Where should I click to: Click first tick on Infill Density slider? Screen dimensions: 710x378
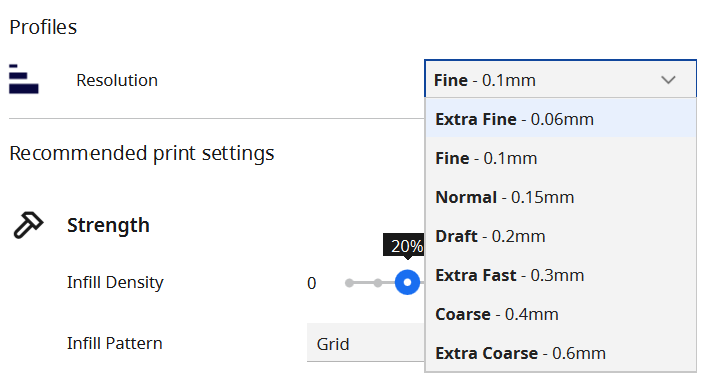[349, 283]
